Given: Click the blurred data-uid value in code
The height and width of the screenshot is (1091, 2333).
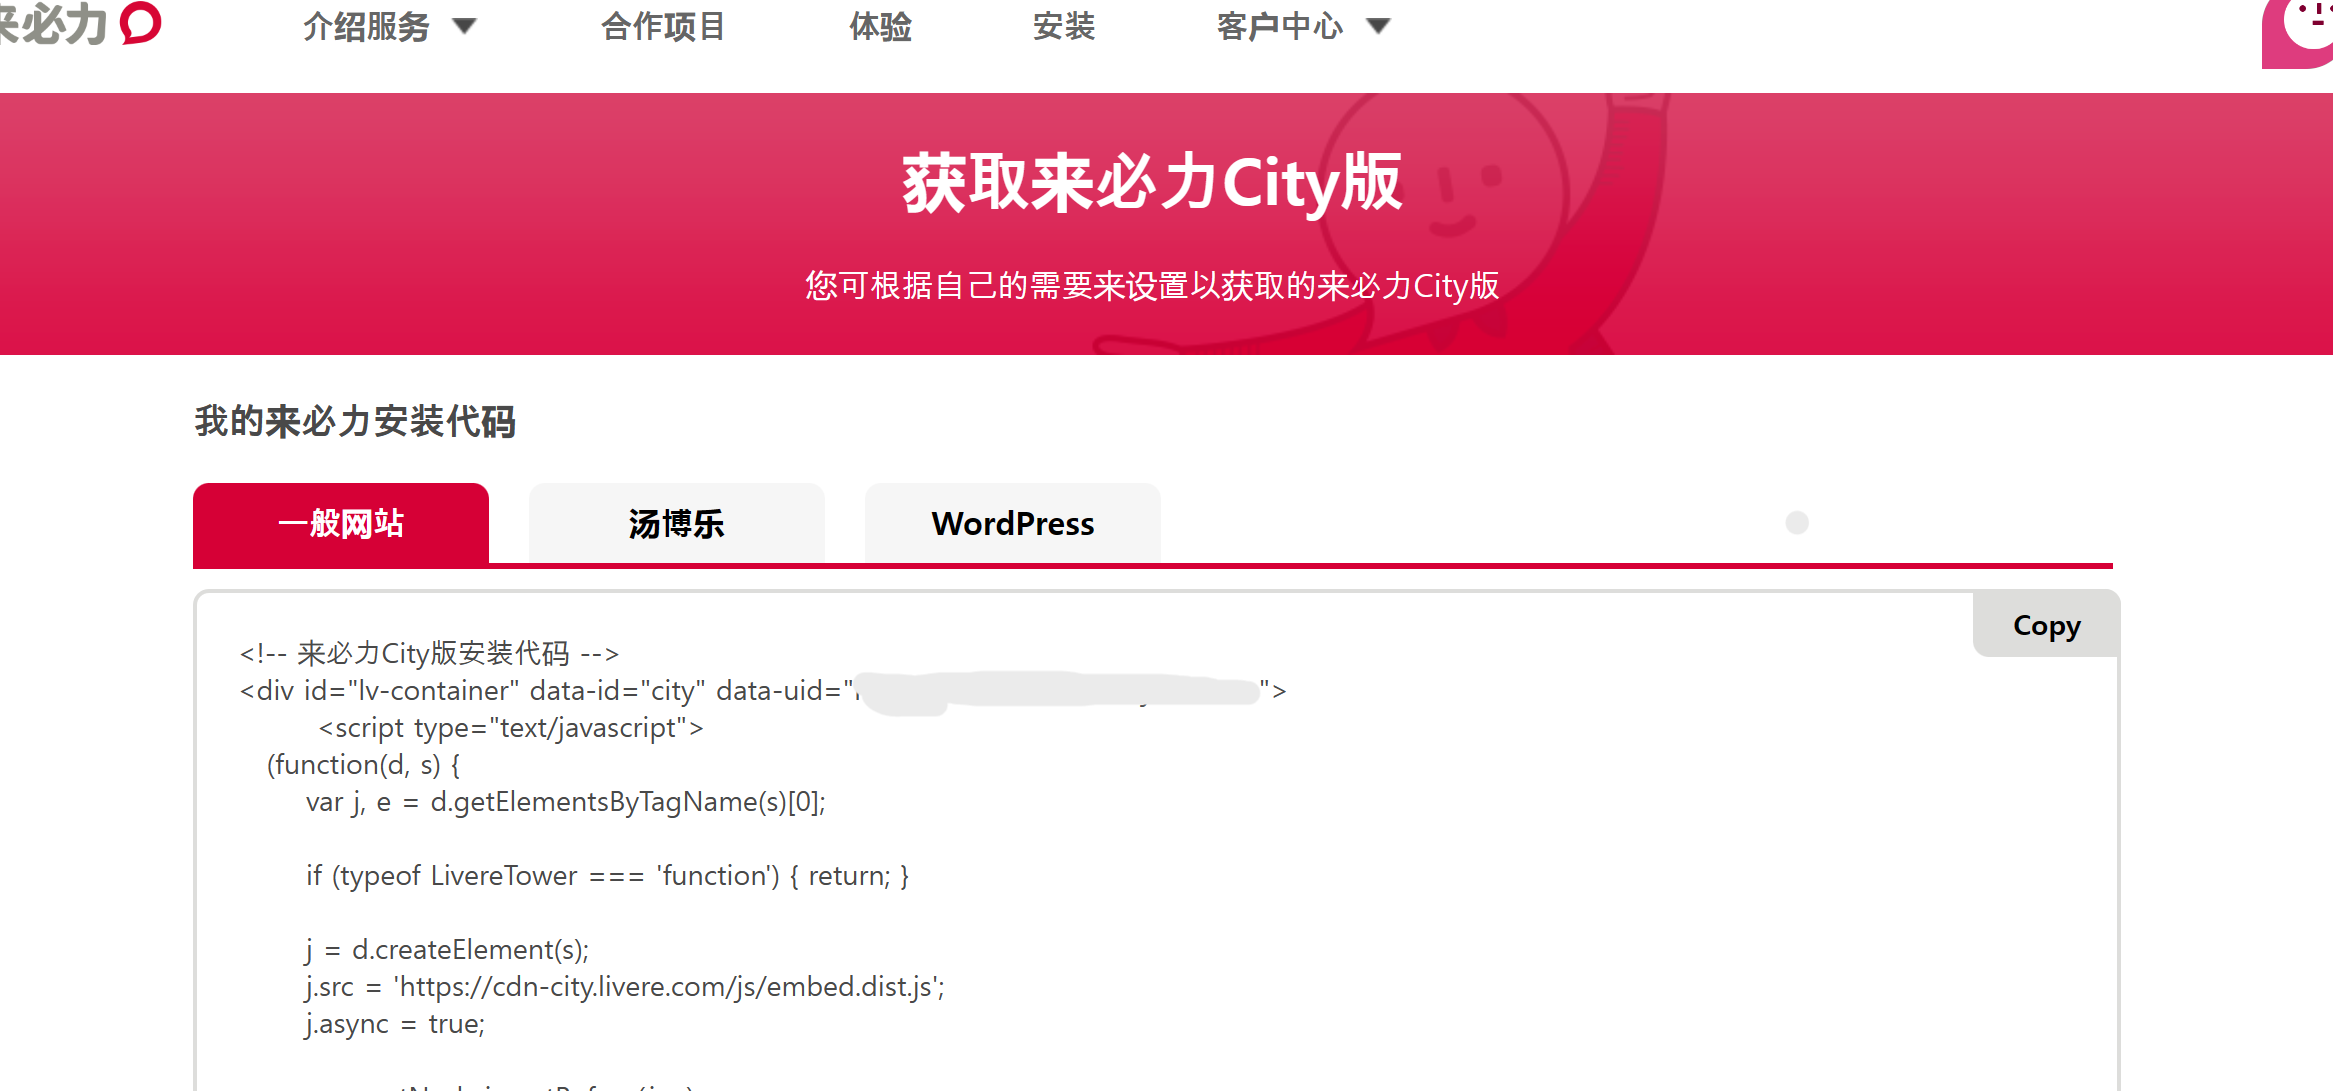Looking at the screenshot, I should click(1058, 691).
